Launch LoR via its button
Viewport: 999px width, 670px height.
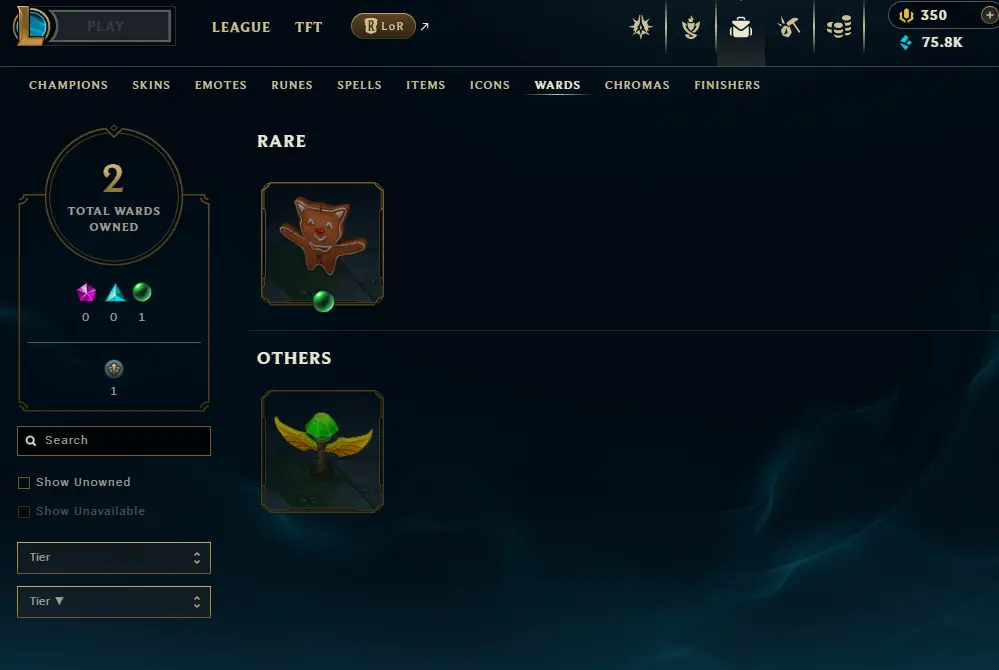384,26
